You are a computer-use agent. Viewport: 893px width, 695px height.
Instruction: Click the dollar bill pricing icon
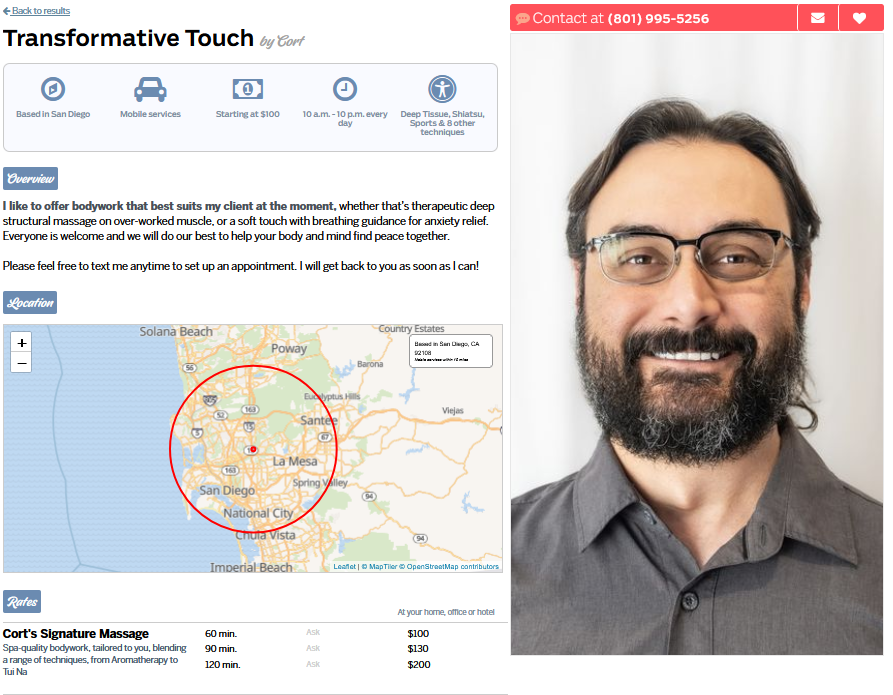248,89
